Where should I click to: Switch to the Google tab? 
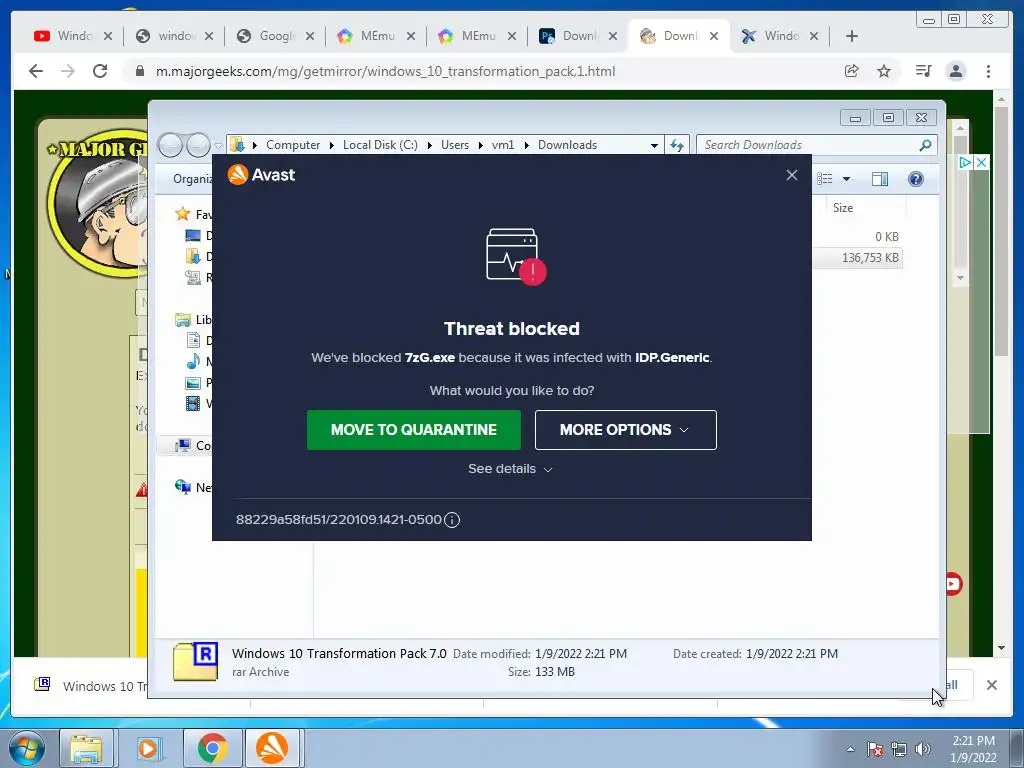pos(275,36)
